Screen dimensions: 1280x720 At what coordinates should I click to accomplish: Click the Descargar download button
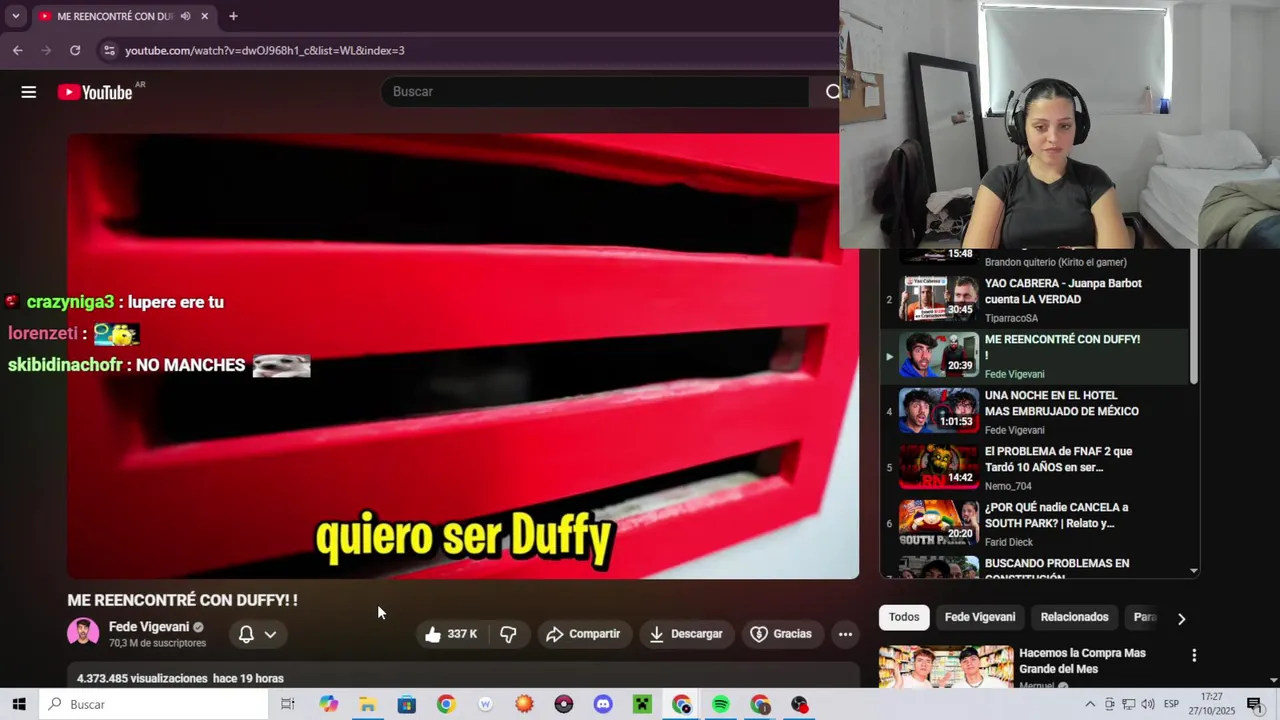click(x=686, y=634)
